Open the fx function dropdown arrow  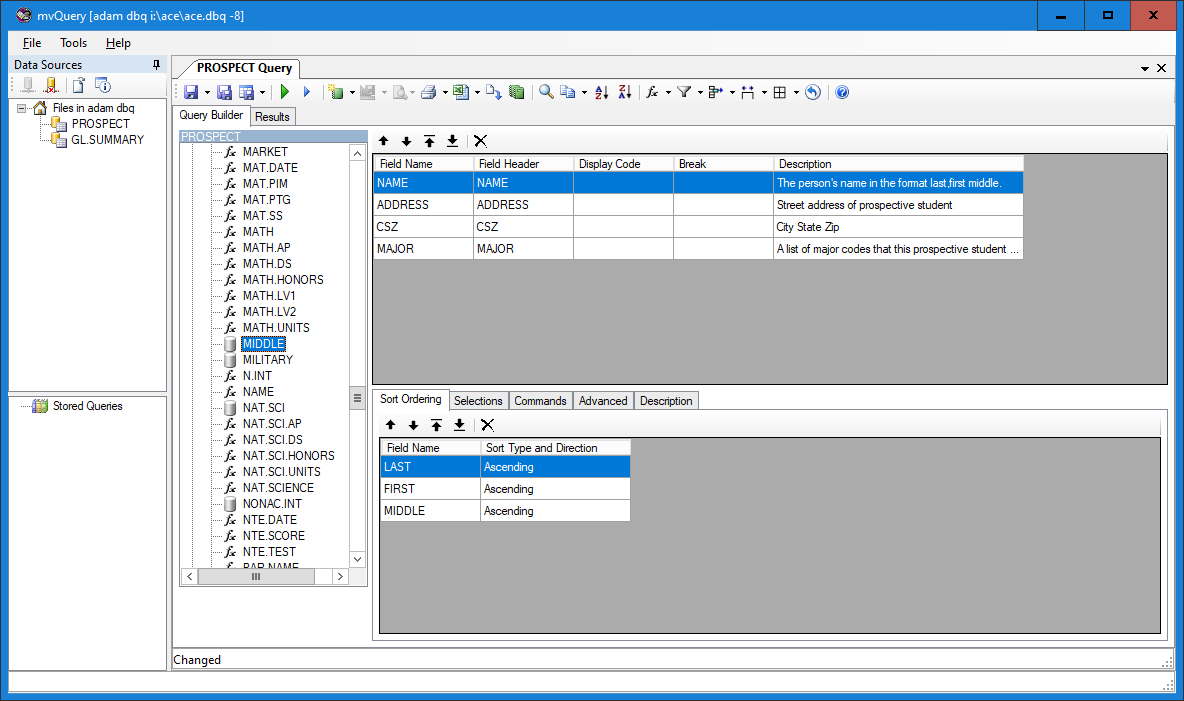pos(667,92)
